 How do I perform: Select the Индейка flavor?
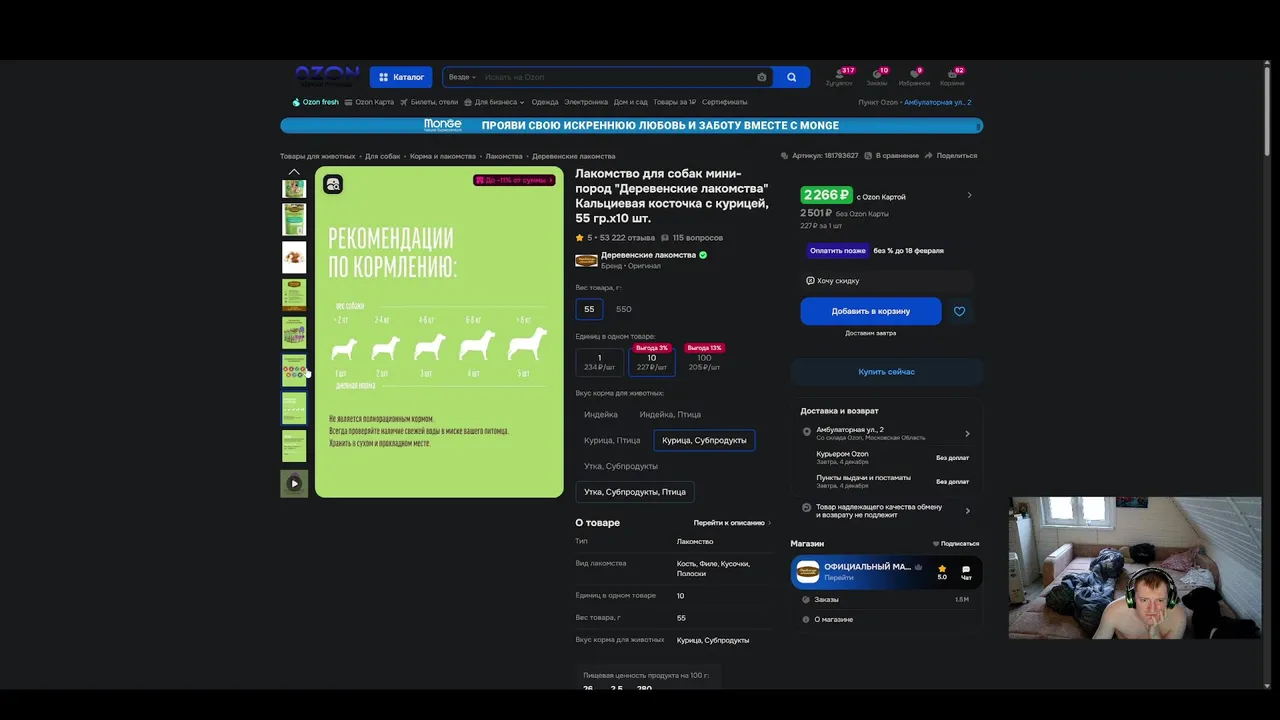(x=601, y=414)
